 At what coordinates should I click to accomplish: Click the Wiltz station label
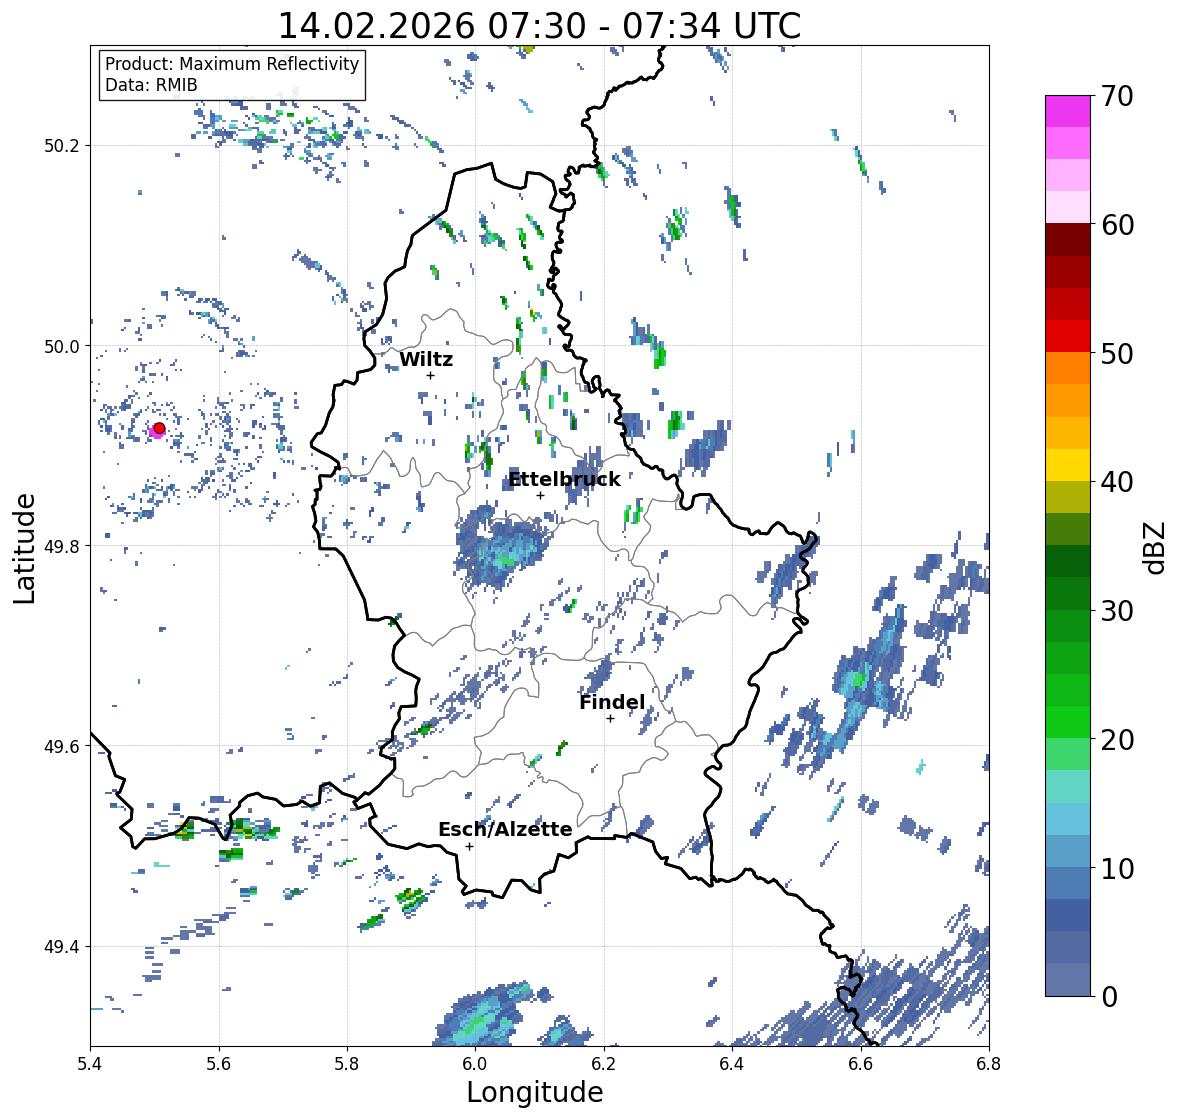pyautogui.click(x=426, y=359)
